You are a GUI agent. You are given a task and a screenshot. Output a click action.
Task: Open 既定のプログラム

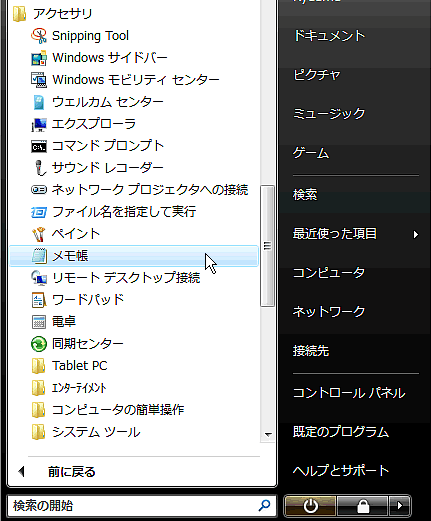pyautogui.click(x=340, y=432)
